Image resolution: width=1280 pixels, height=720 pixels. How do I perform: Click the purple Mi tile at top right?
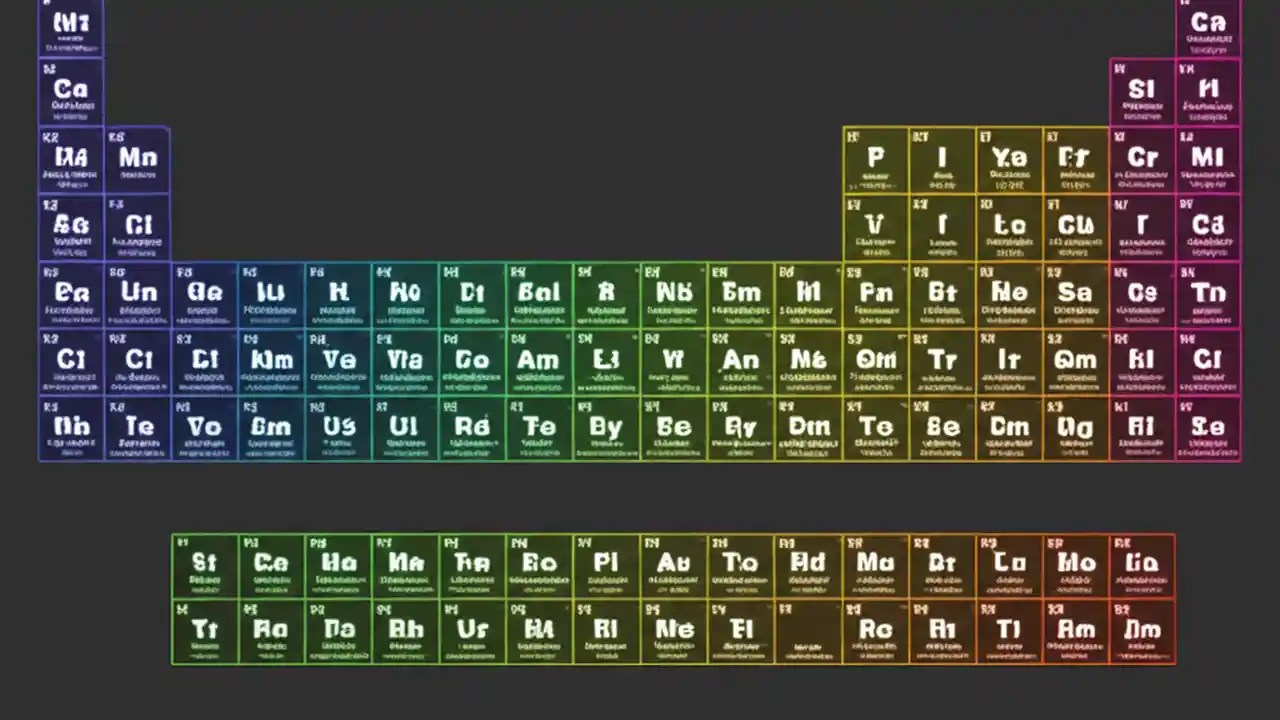(x=1208, y=158)
